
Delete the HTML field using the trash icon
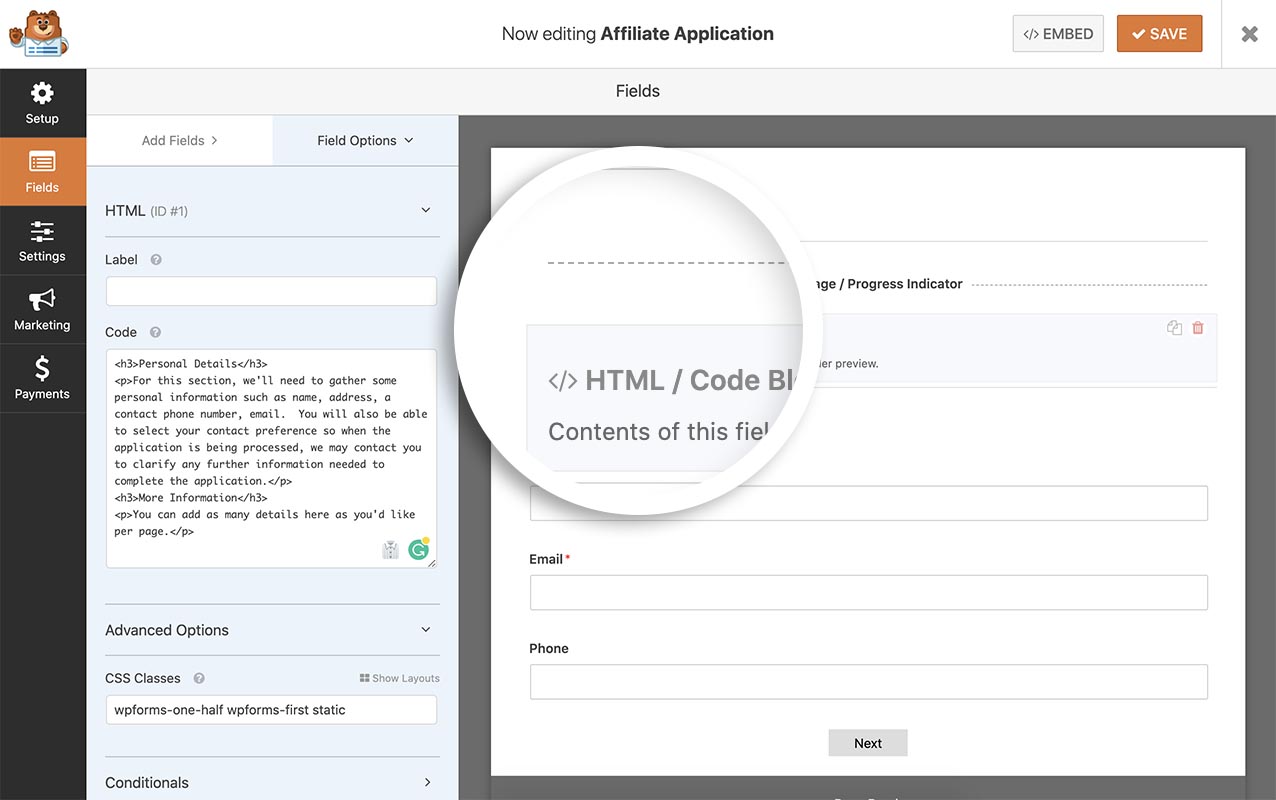(1197, 327)
